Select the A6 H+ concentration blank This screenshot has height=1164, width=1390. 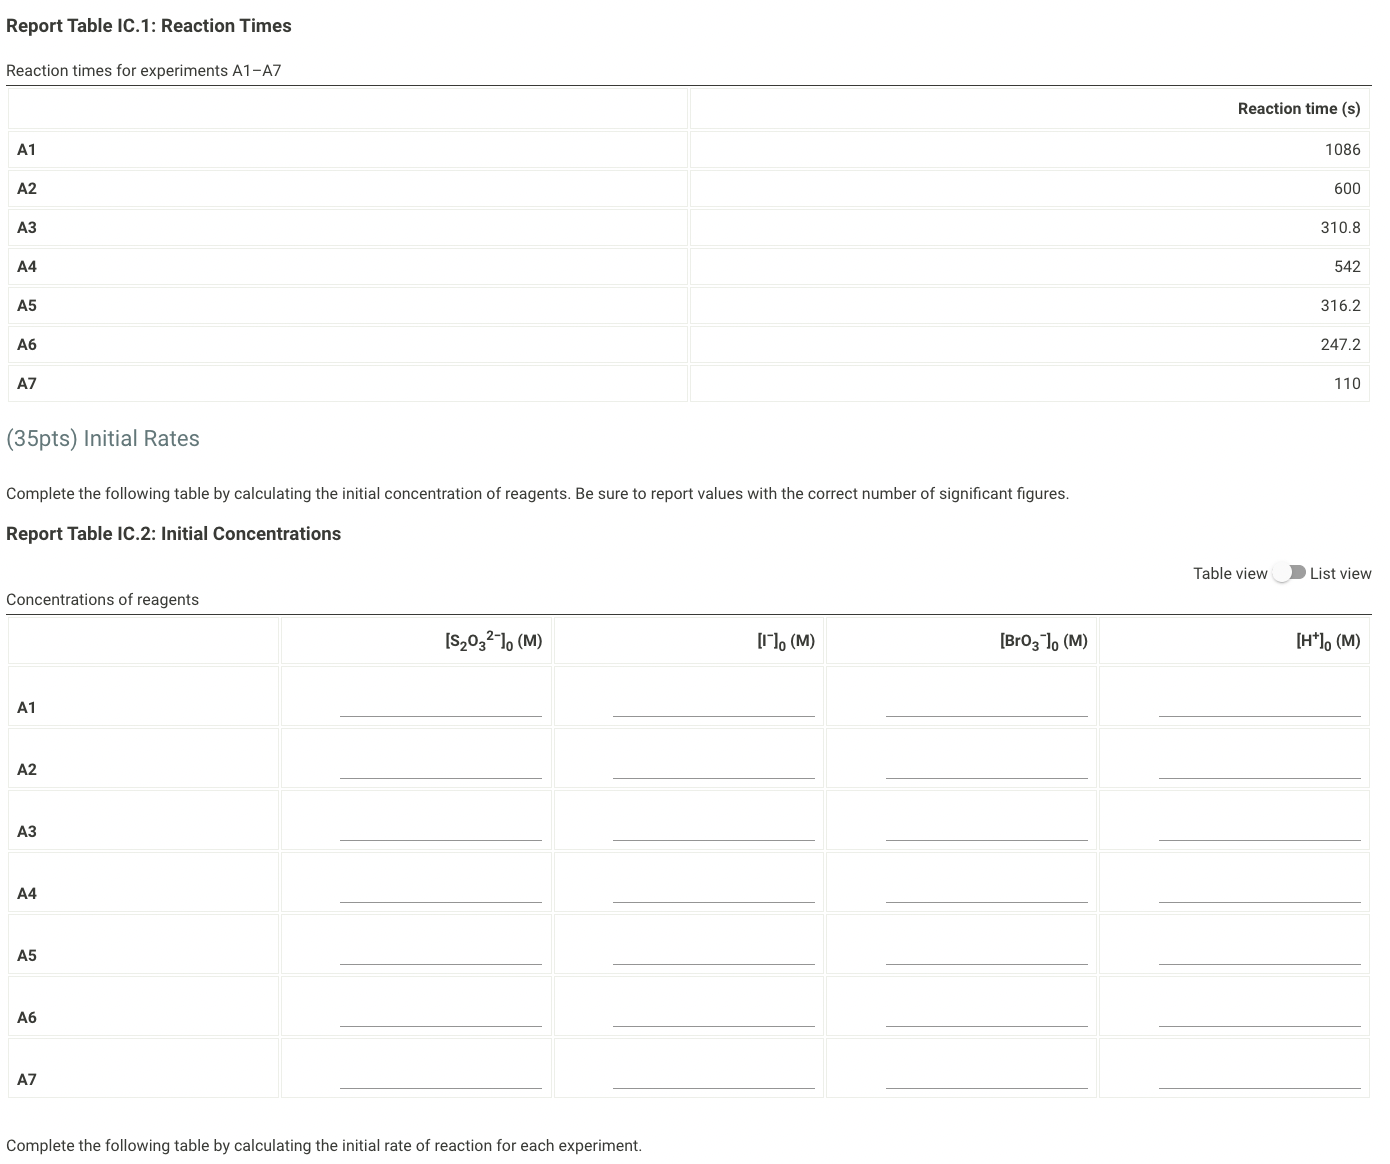pyautogui.click(x=1260, y=1014)
